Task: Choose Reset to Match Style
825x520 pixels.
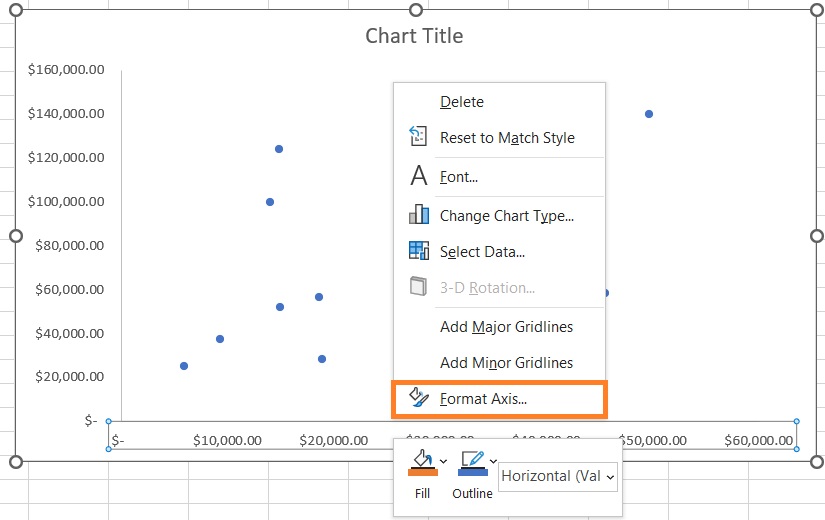Action: [499, 137]
